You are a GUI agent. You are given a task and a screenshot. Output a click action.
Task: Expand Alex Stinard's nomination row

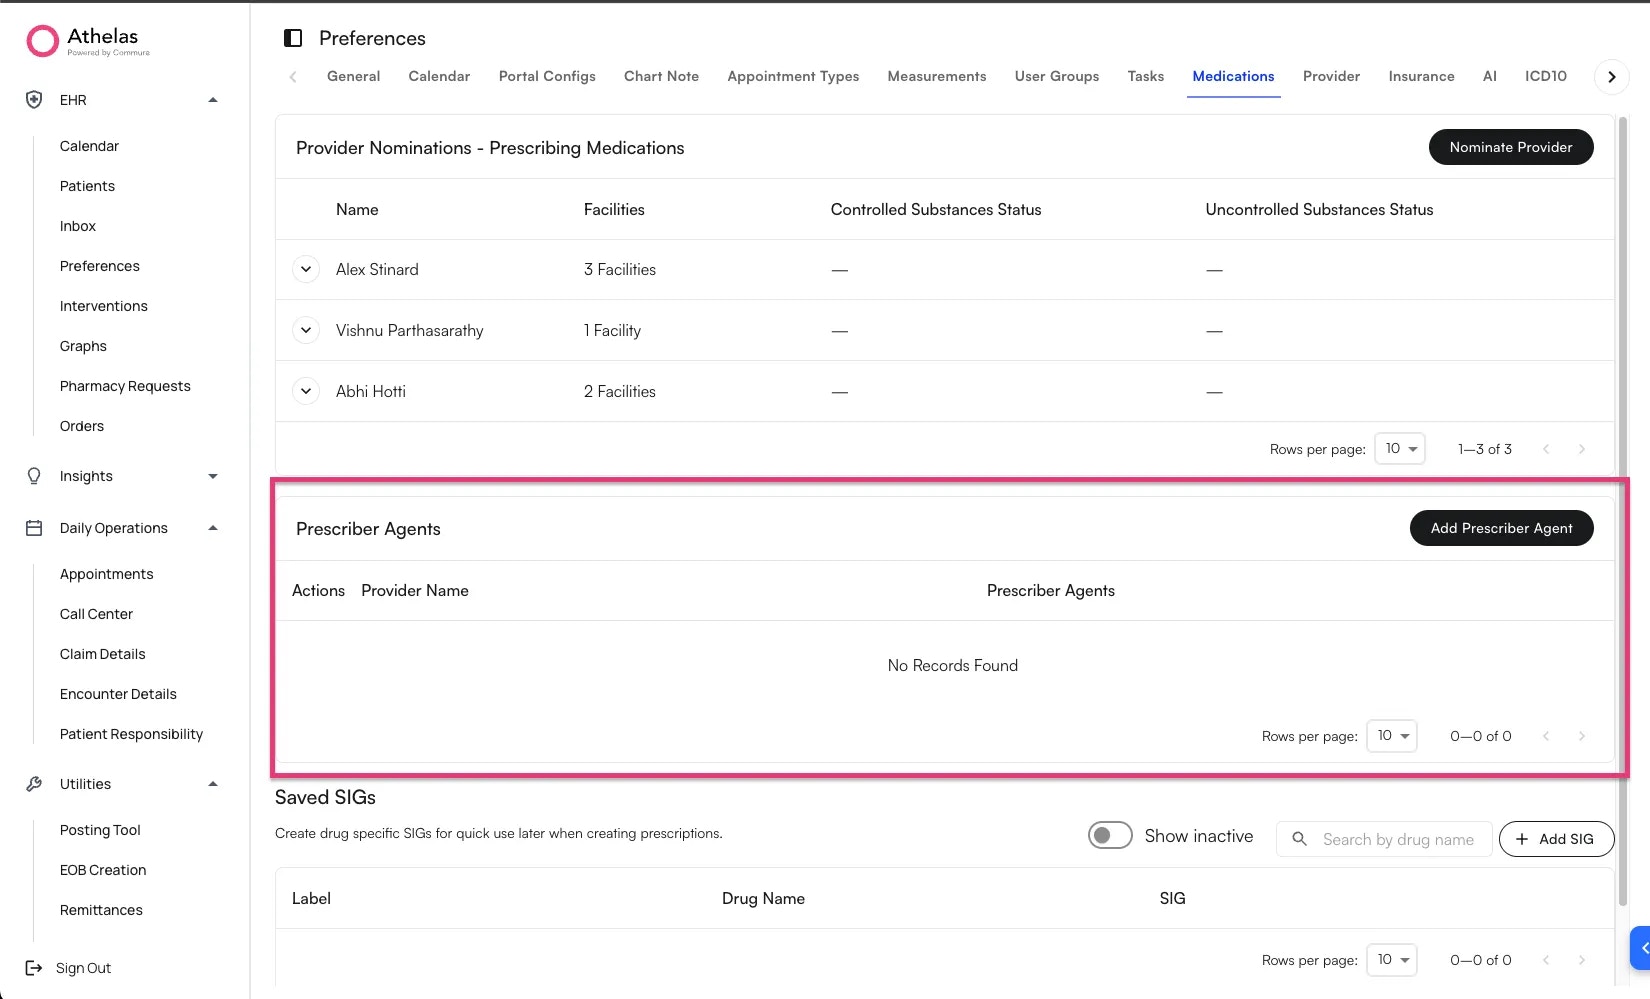point(306,269)
